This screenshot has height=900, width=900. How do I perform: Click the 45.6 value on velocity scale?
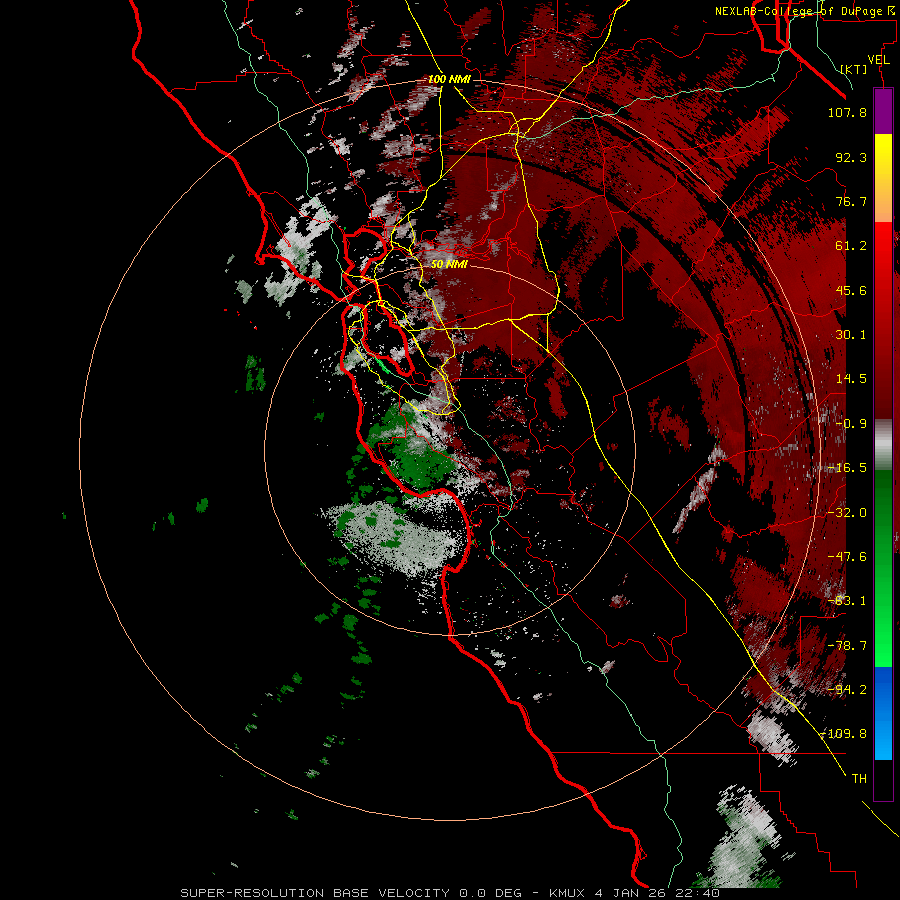pyautogui.click(x=851, y=290)
